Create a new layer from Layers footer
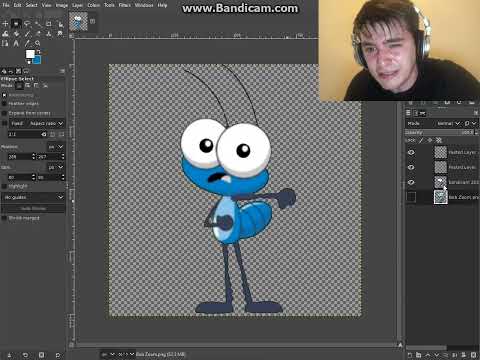This screenshot has height=360, width=480. [x=410, y=355]
